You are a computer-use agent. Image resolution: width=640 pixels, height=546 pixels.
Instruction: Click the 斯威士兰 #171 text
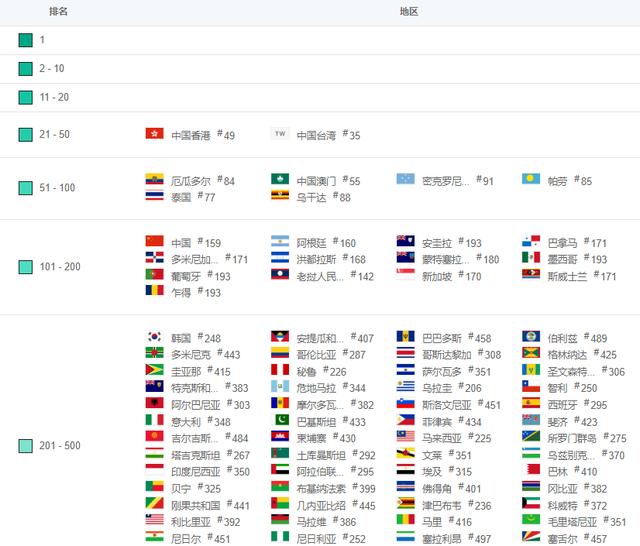[x=582, y=276]
